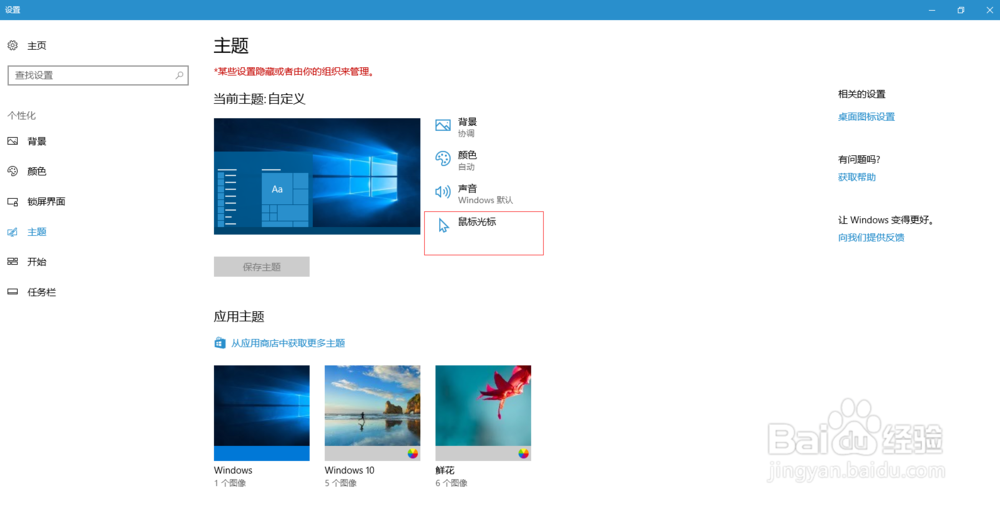Open 开始 settings page
Screen dimensions: 1000x505
point(37,261)
